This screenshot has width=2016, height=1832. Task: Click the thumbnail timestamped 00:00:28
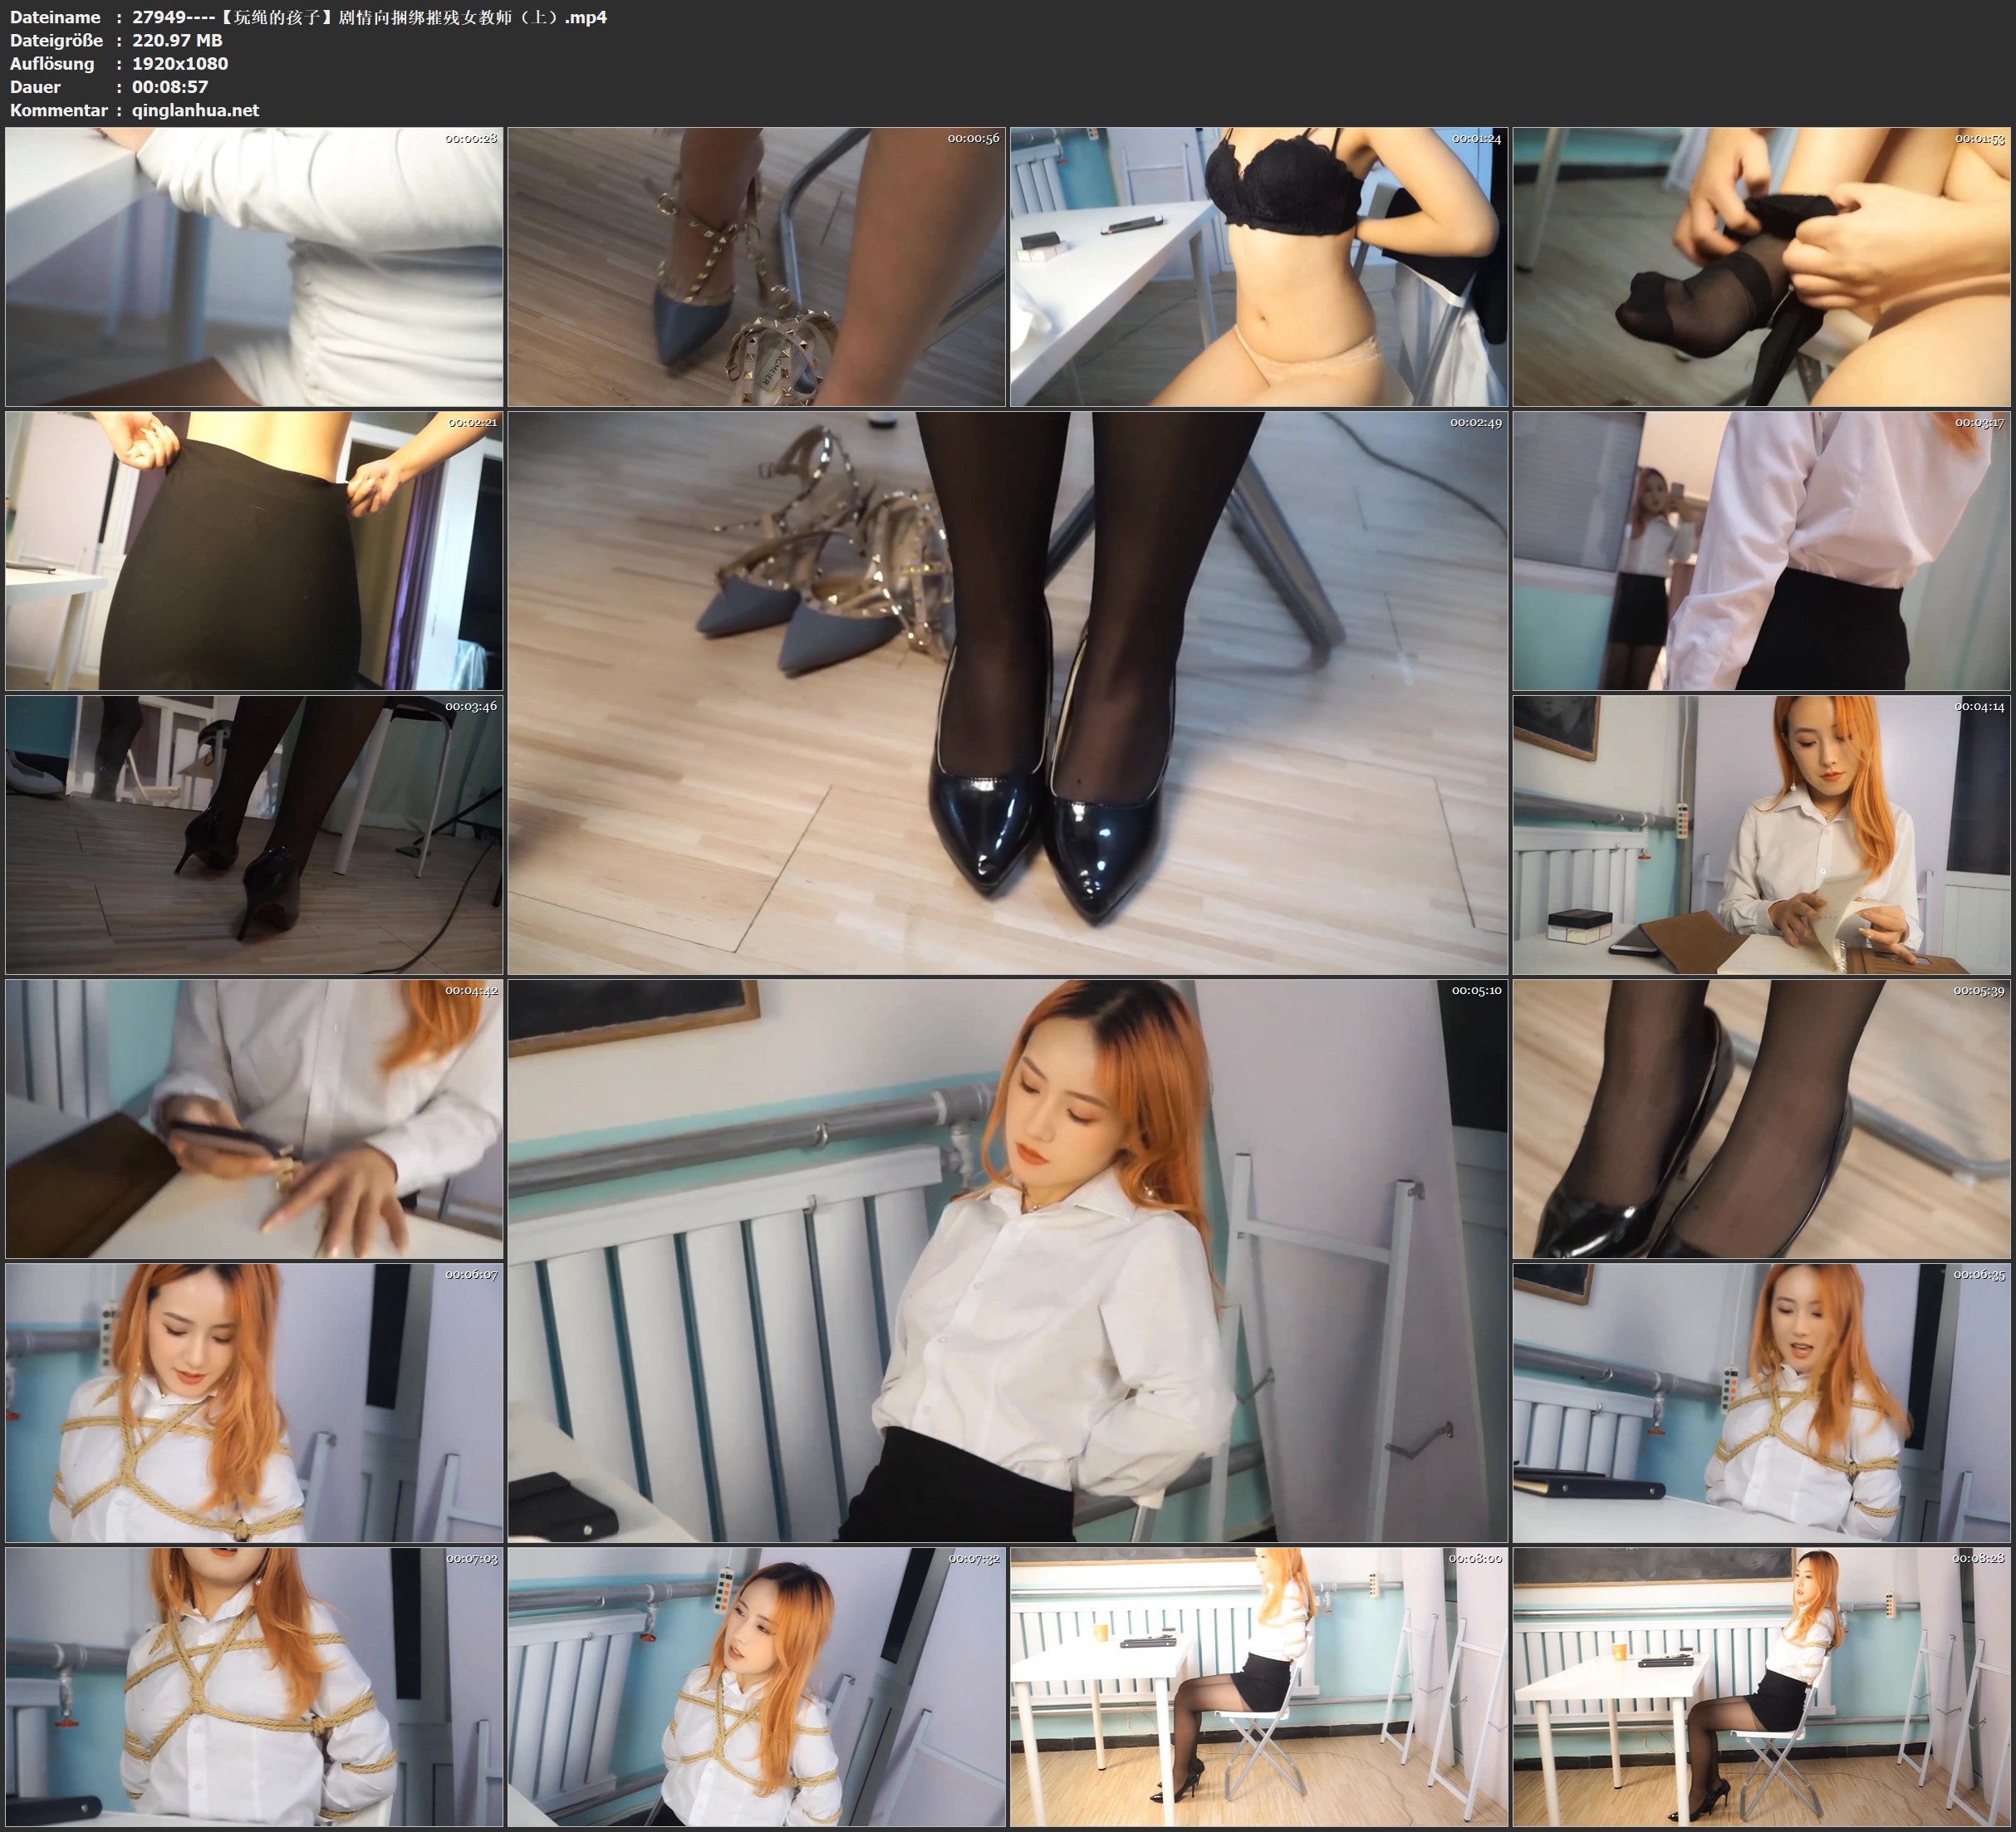254,266
